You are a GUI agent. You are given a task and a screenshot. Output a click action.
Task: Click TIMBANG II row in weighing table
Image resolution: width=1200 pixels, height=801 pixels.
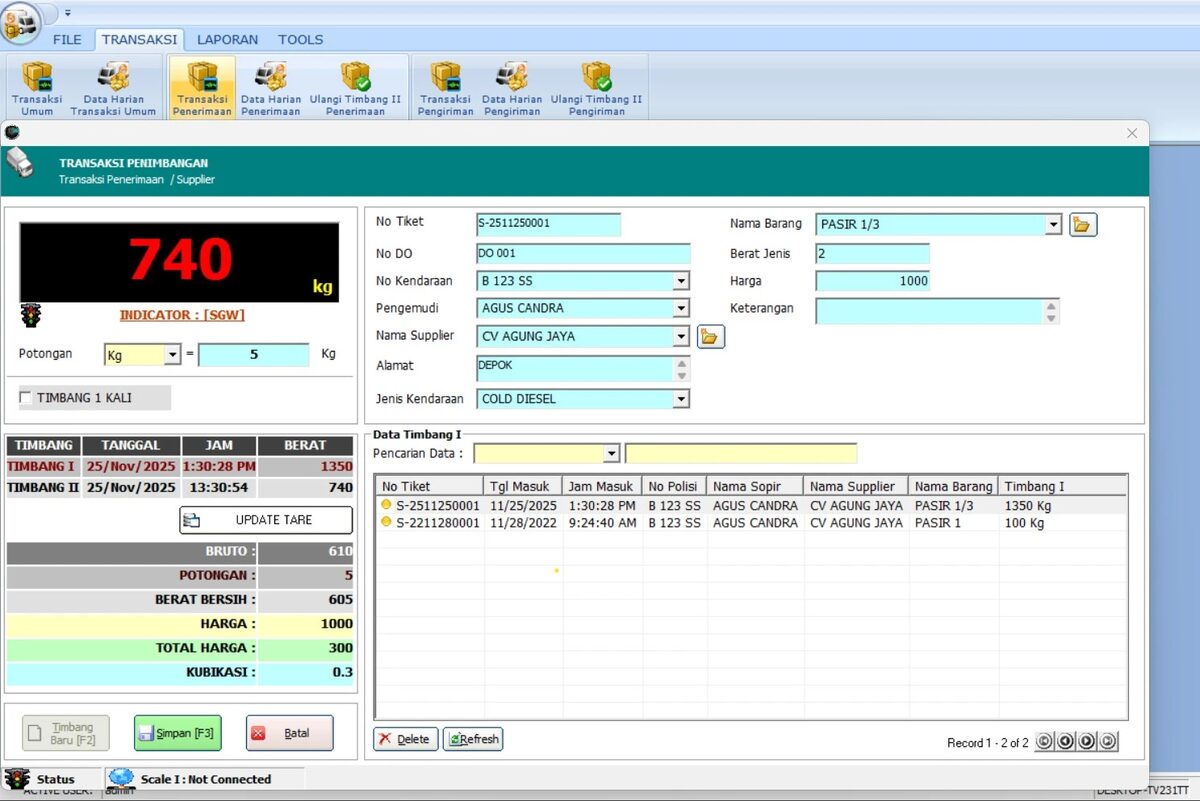180,488
